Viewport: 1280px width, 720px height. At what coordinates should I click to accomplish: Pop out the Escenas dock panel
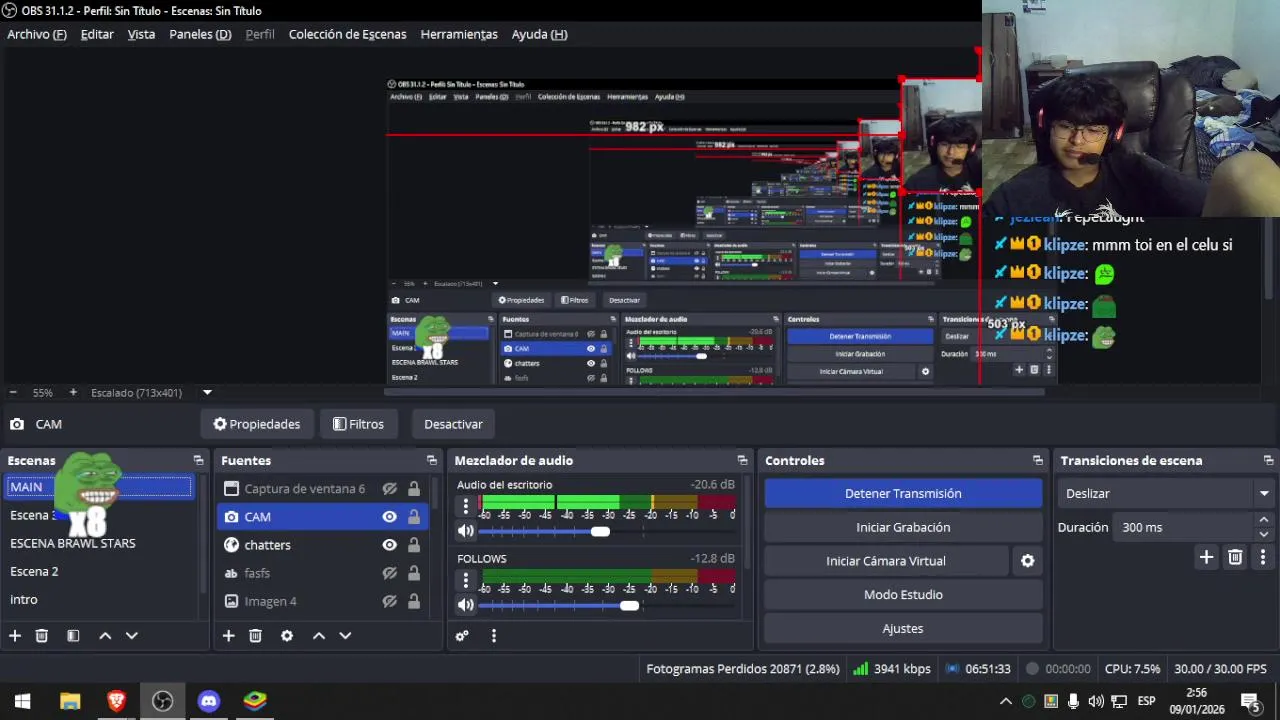[198, 460]
